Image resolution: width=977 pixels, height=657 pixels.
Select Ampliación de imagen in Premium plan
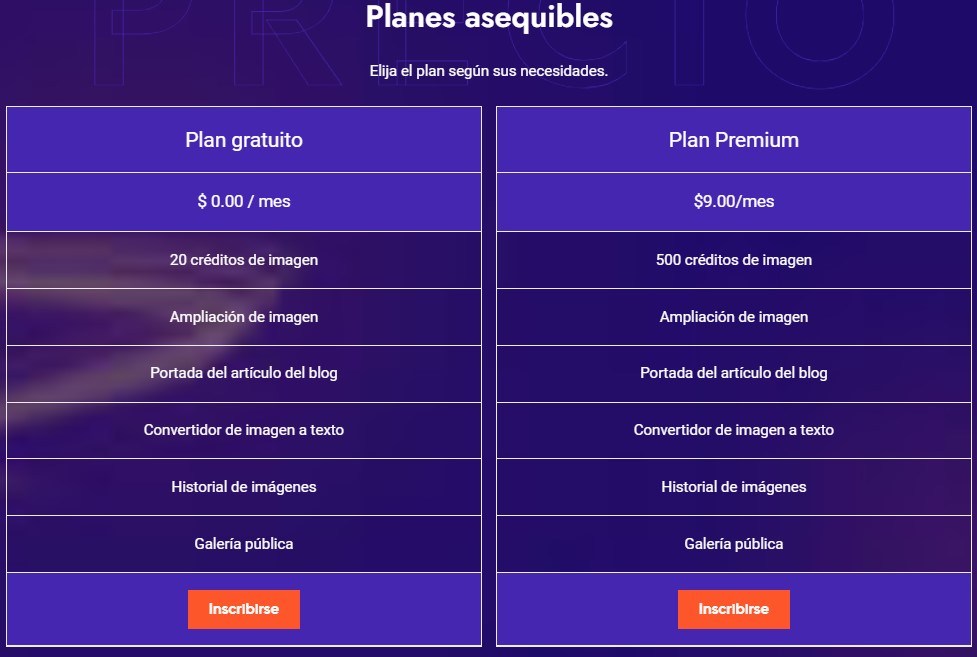click(734, 317)
